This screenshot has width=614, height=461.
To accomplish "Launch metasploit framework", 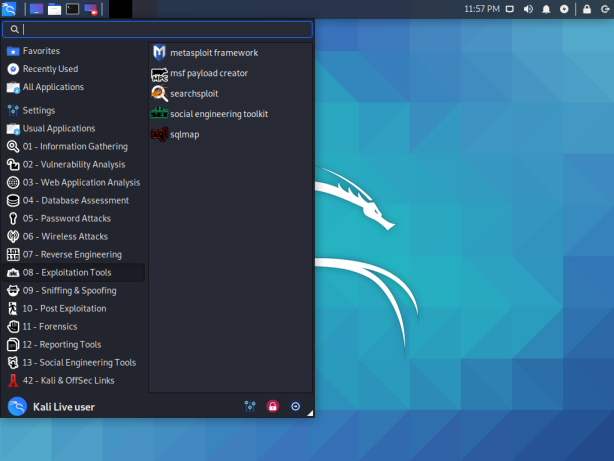I will (230, 53).
